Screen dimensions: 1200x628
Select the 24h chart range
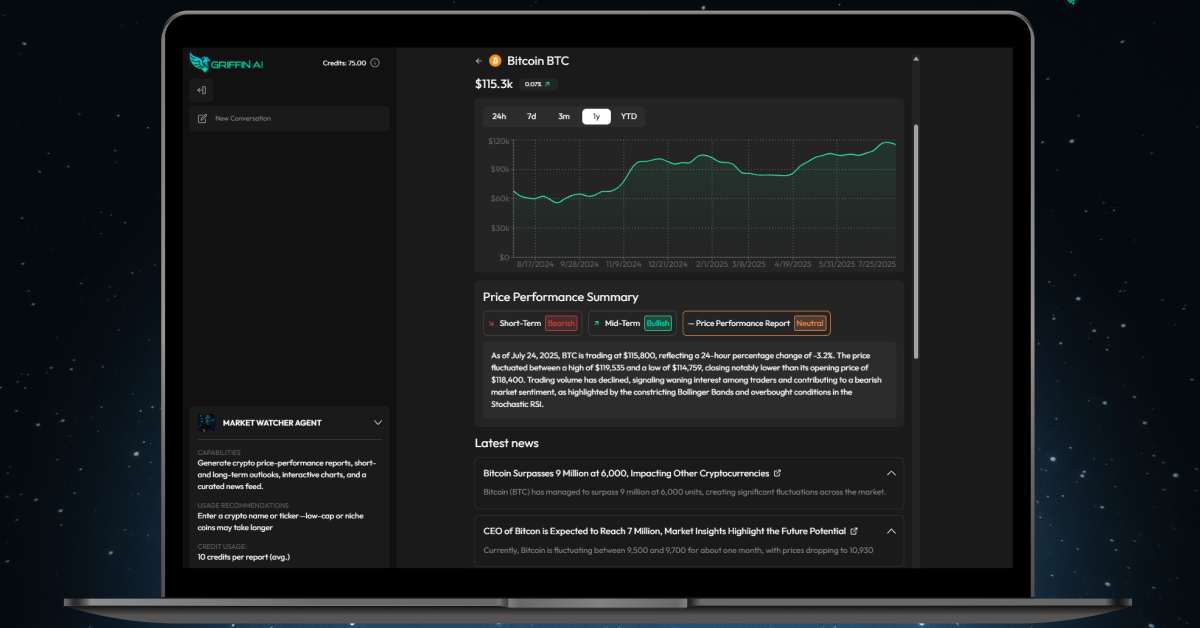[x=499, y=116]
